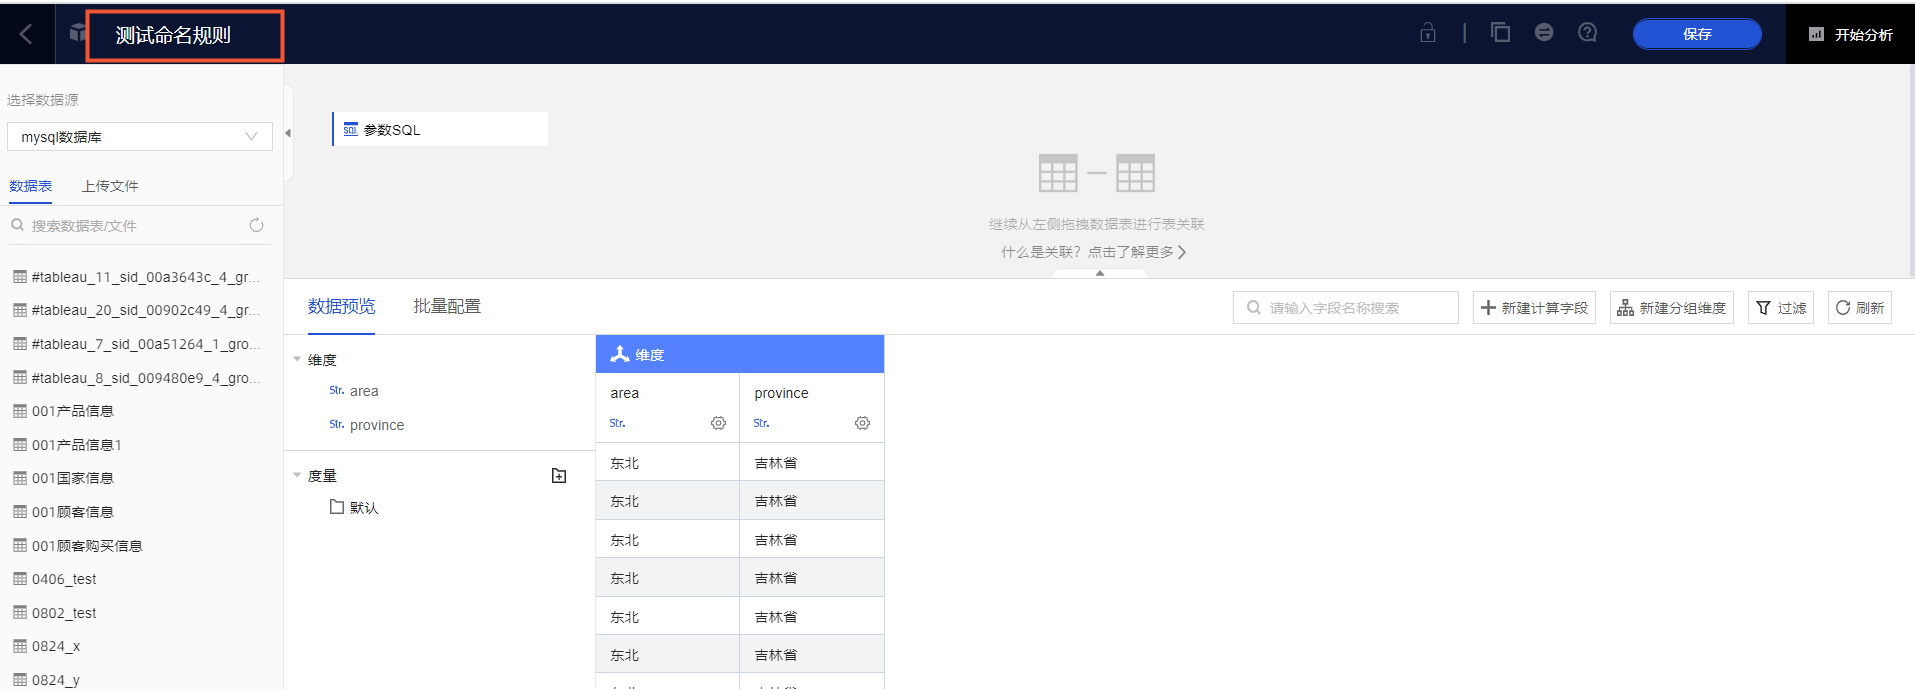The image size is (1915, 689).
Task: Click the 新建计算字段 button
Action: [1534, 308]
